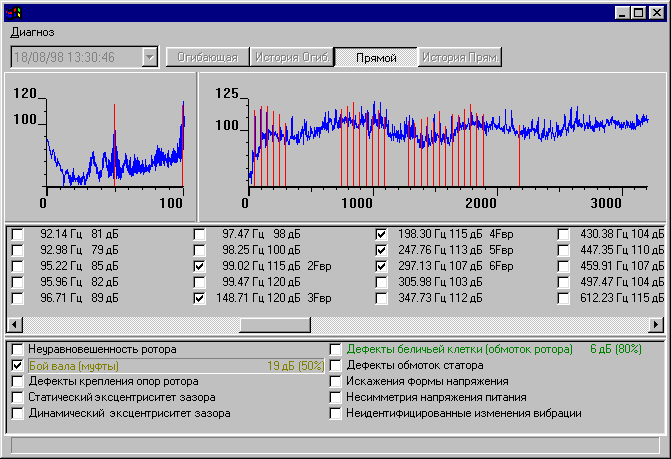
Task: Uncheck the Бой вала (муфты) checkbox
Action: (18, 366)
